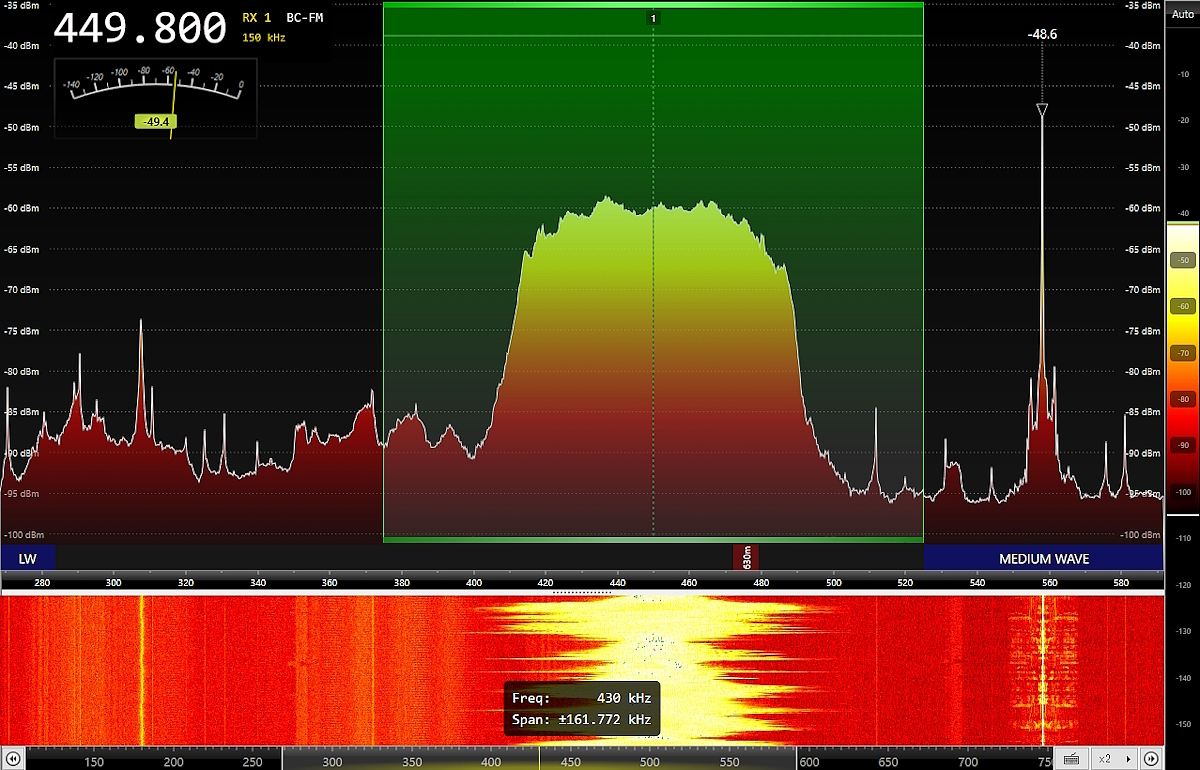Click the -48.6 peak marker triangle
This screenshot has width=1200, height=770.
tap(1041, 110)
